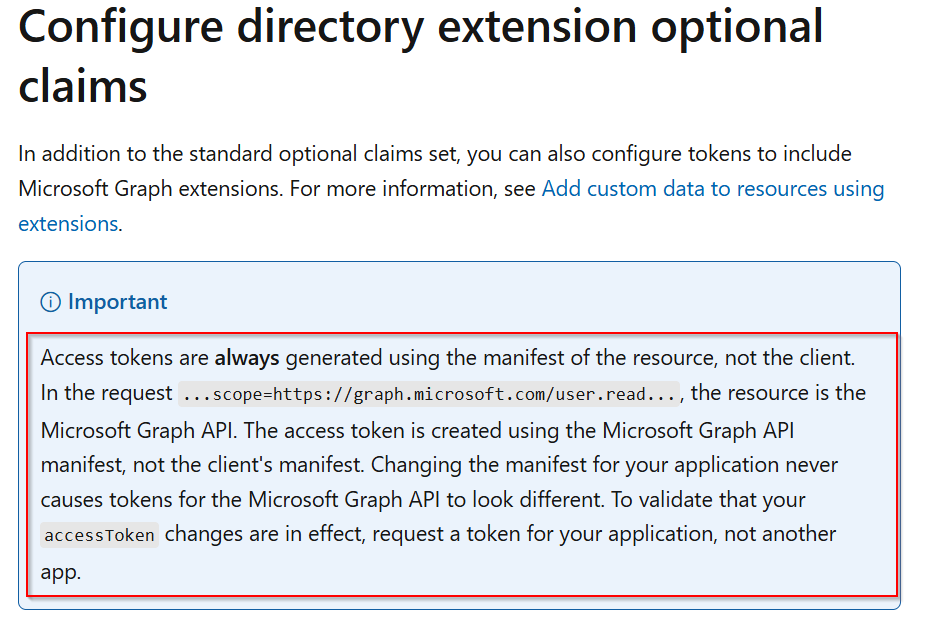
Task: Click the final word 'app.' in the note
Action: (x=60, y=570)
